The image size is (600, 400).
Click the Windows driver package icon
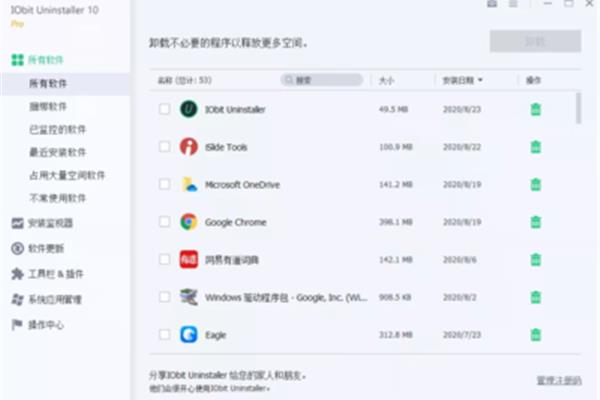tap(189, 297)
